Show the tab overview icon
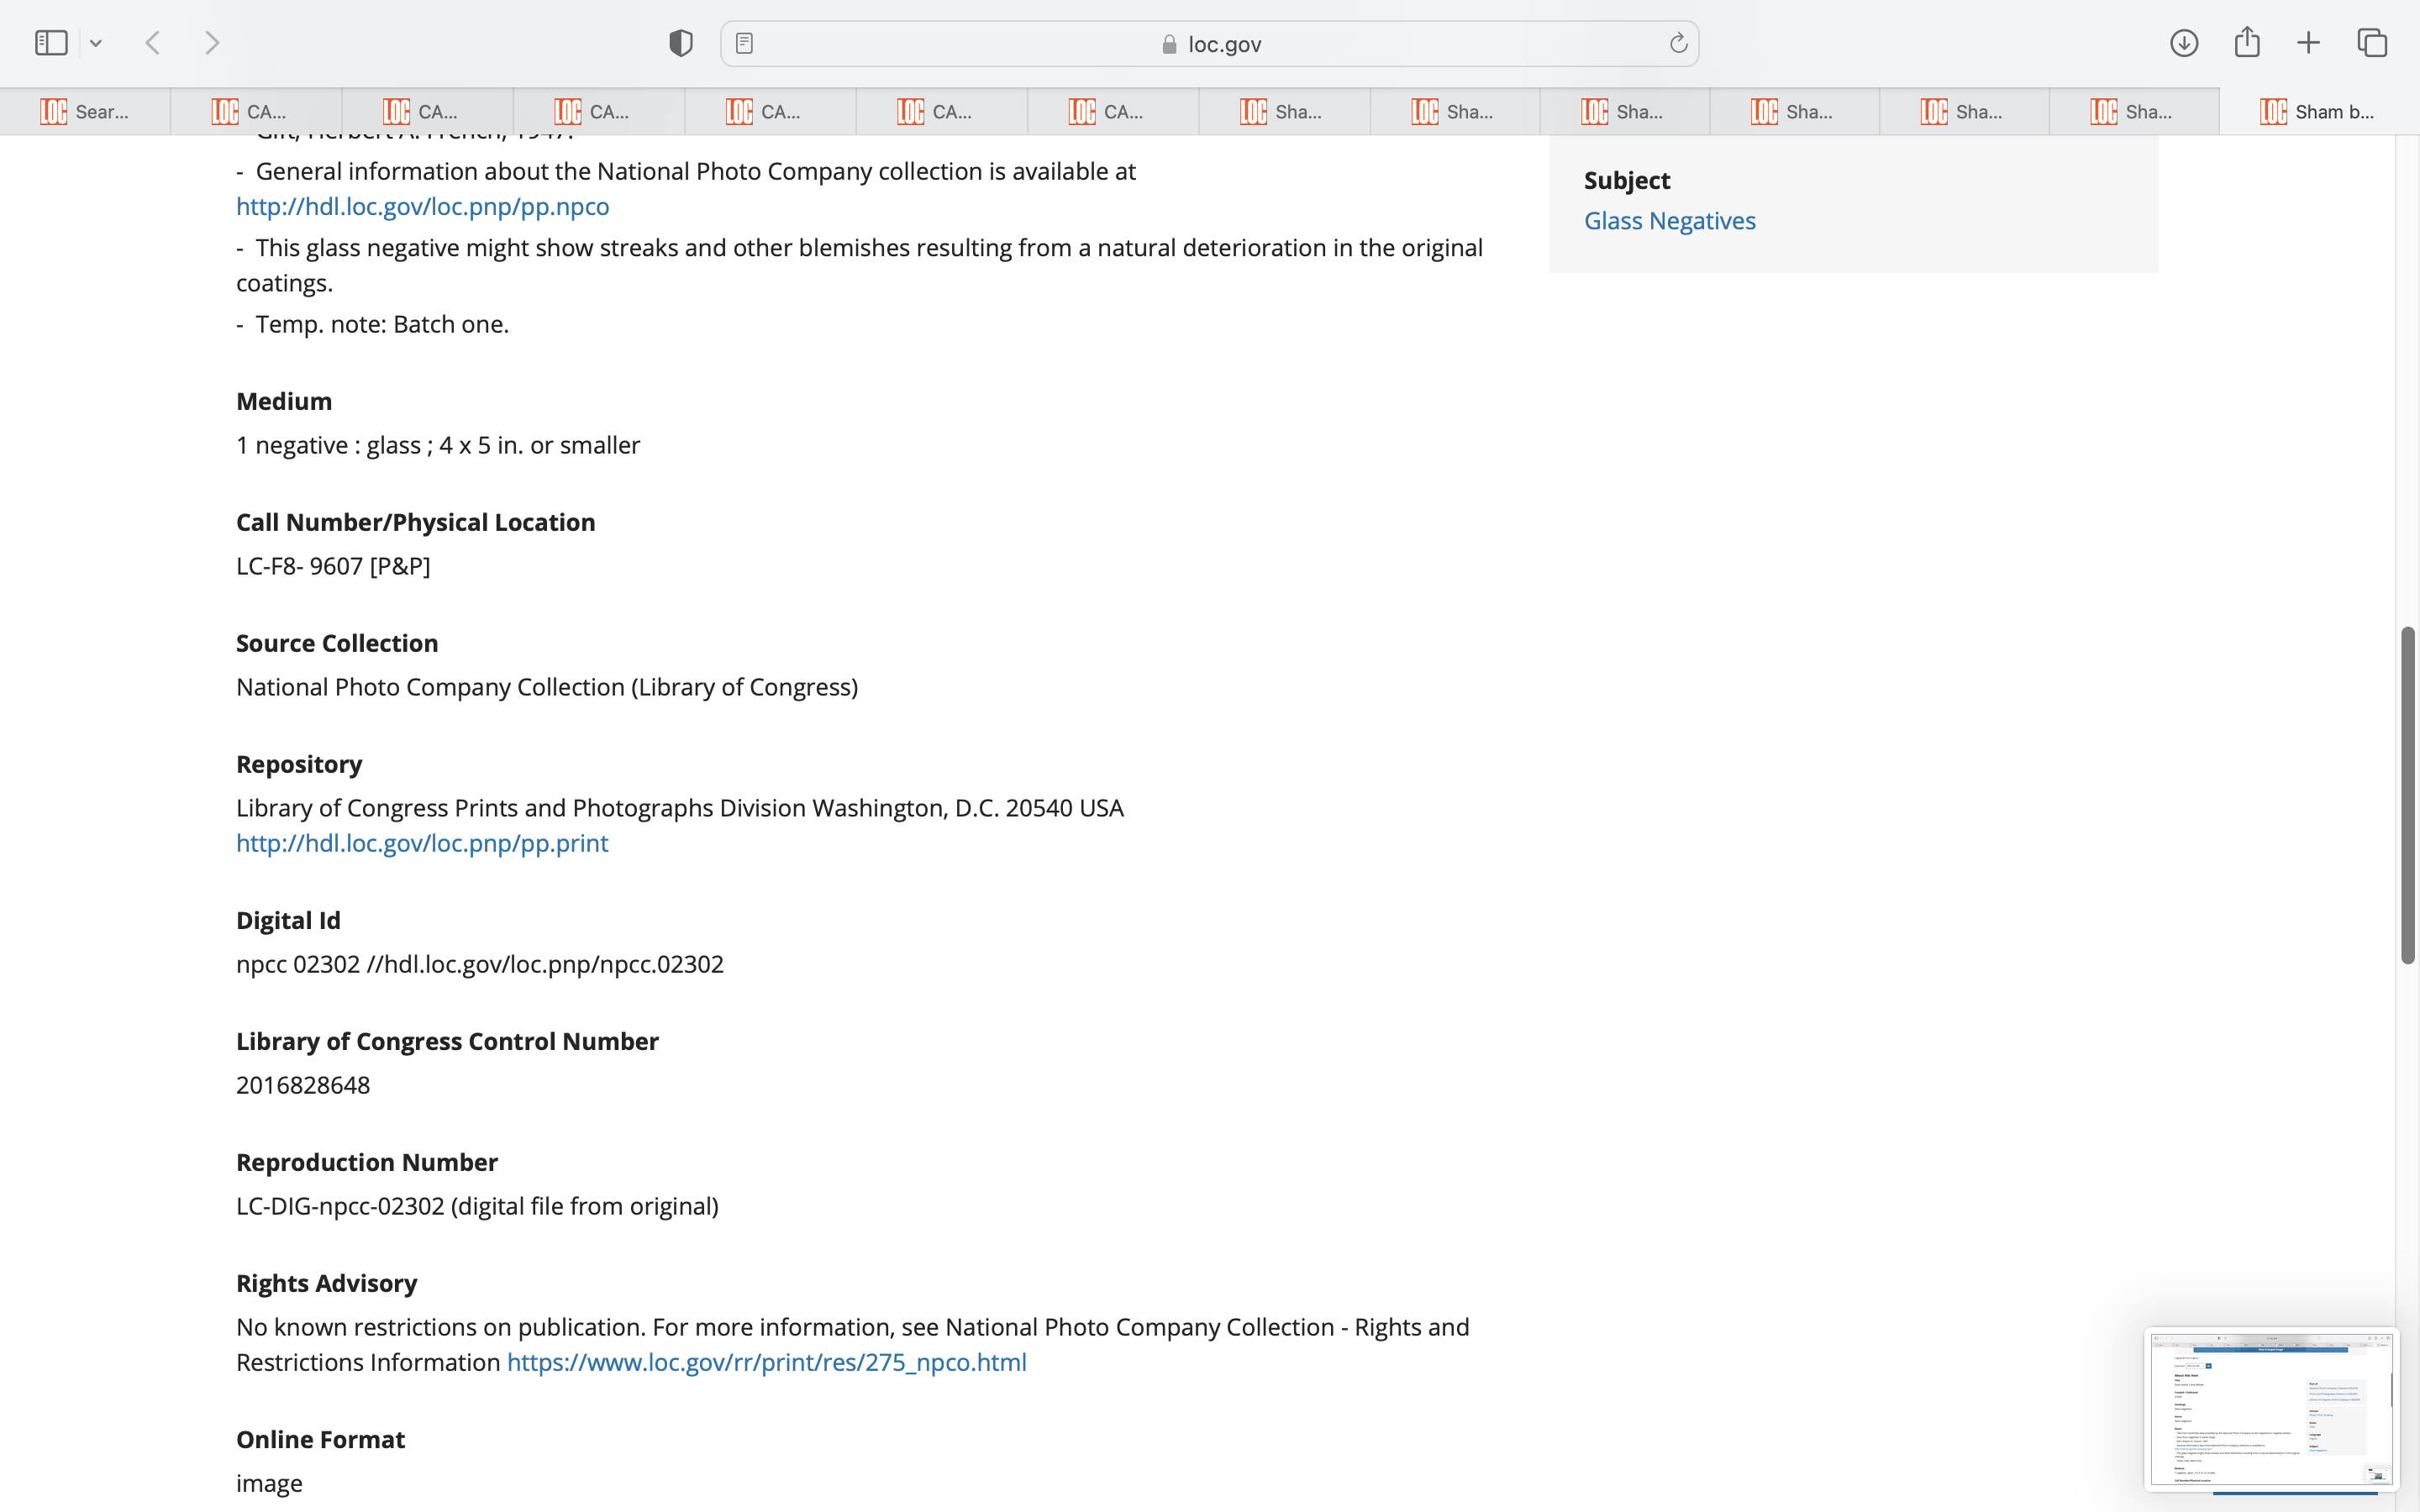Screen dimensions: 2420x1512 [x=2372, y=43]
